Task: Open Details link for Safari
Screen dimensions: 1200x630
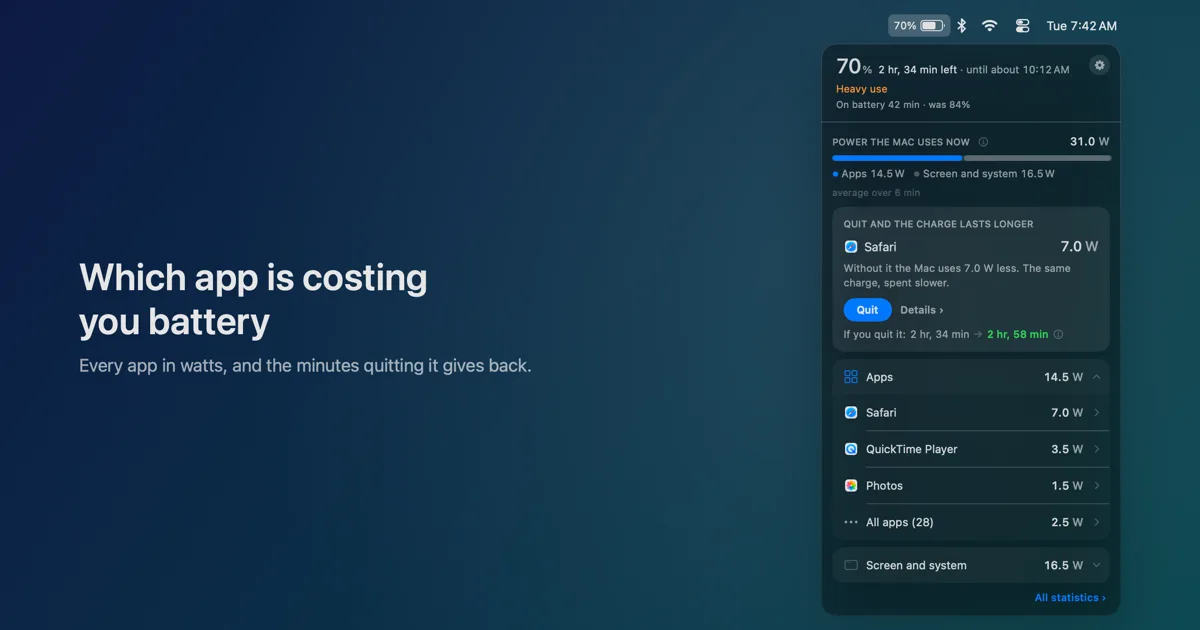Action: (x=921, y=310)
